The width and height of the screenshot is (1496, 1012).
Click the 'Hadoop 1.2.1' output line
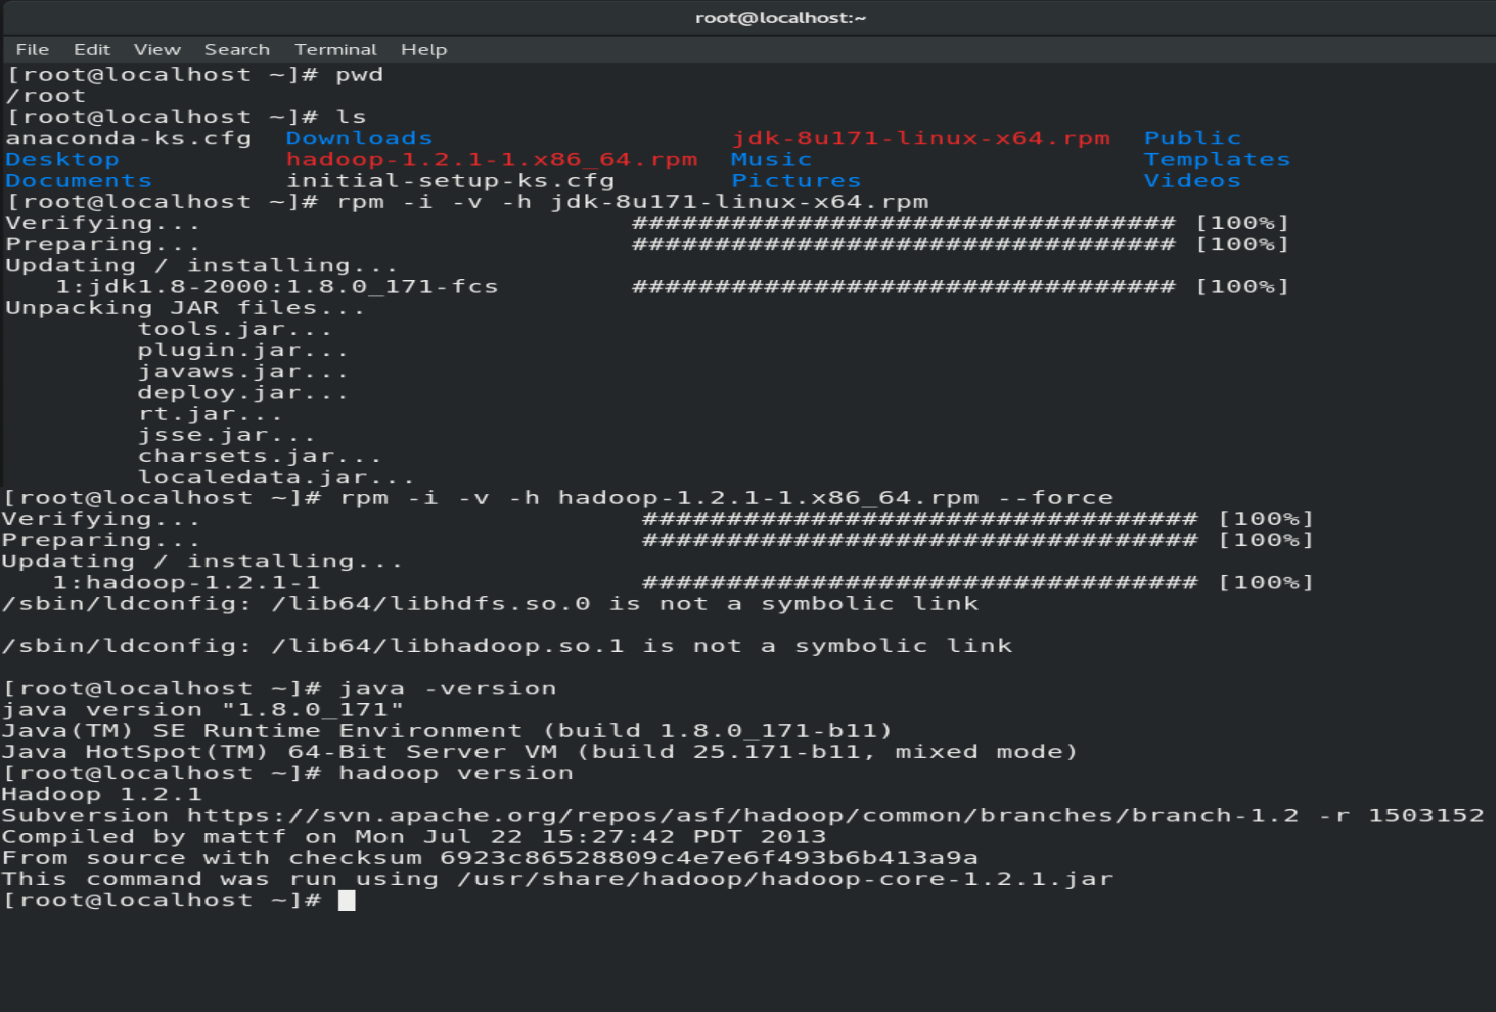(101, 794)
